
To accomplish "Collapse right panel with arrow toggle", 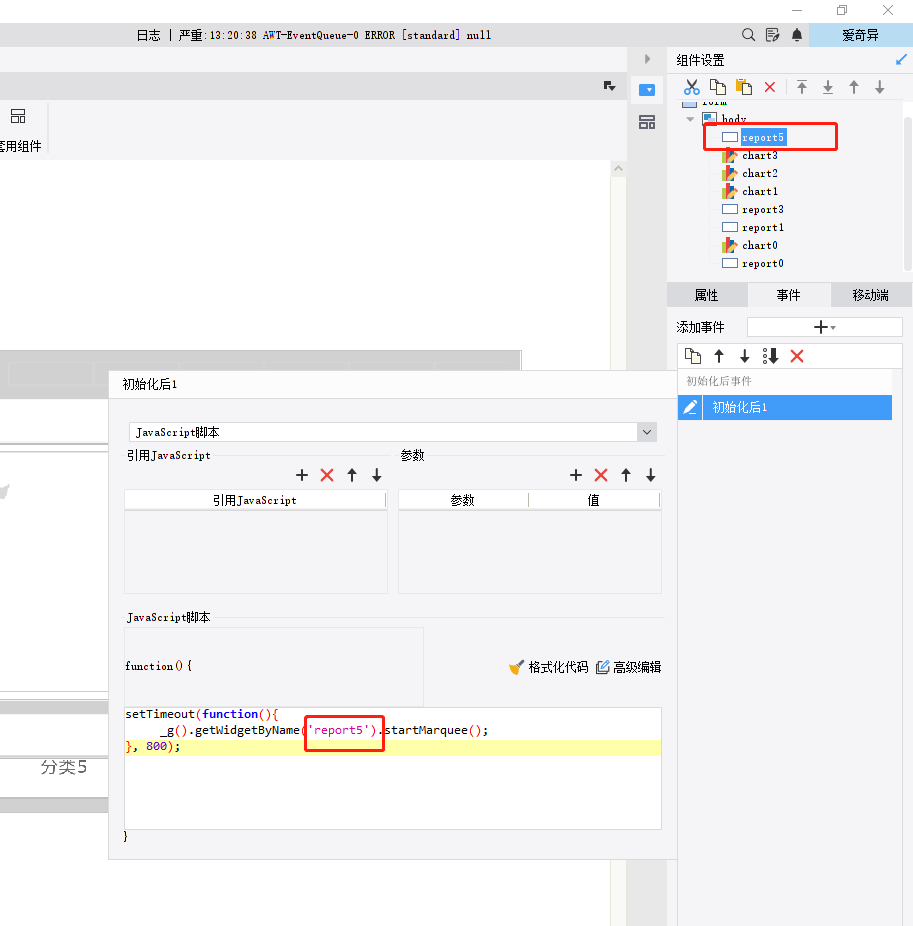I will [x=647, y=59].
